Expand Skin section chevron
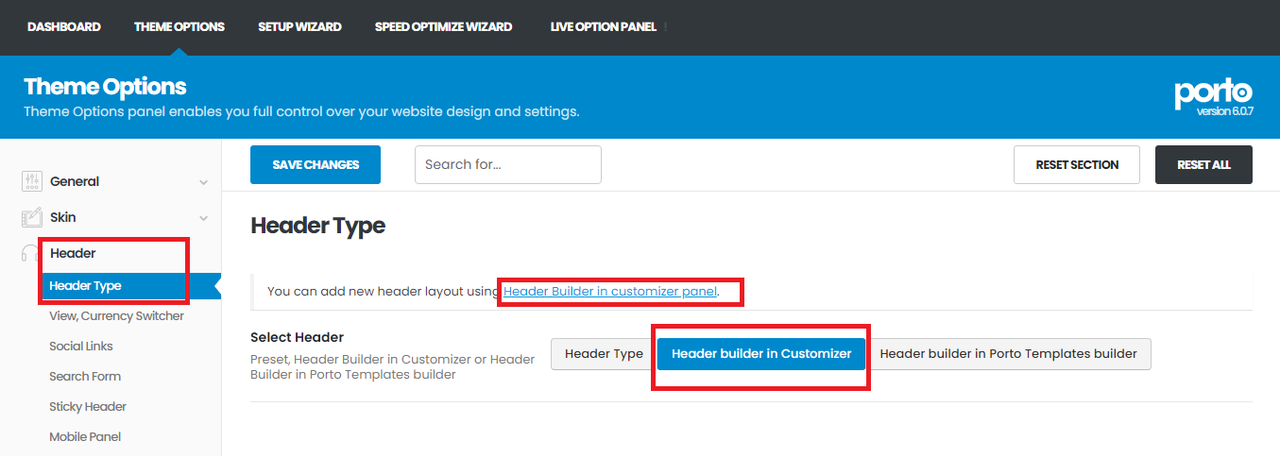The height and width of the screenshot is (456, 1280). point(204,218)
